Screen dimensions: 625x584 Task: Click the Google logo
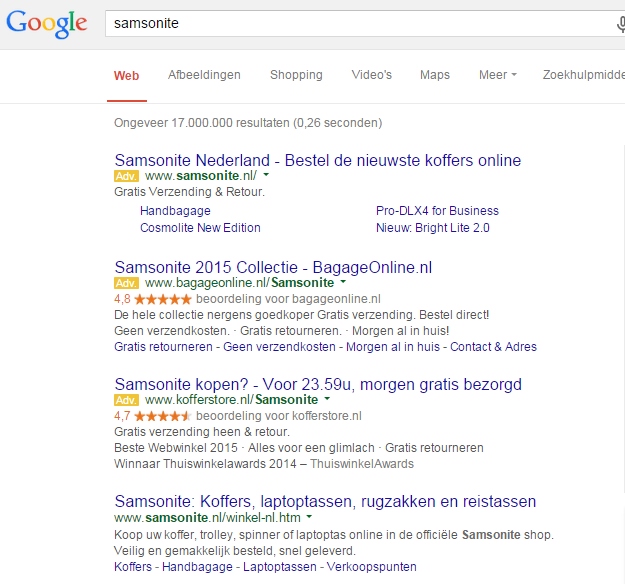[x=47, y=23]
